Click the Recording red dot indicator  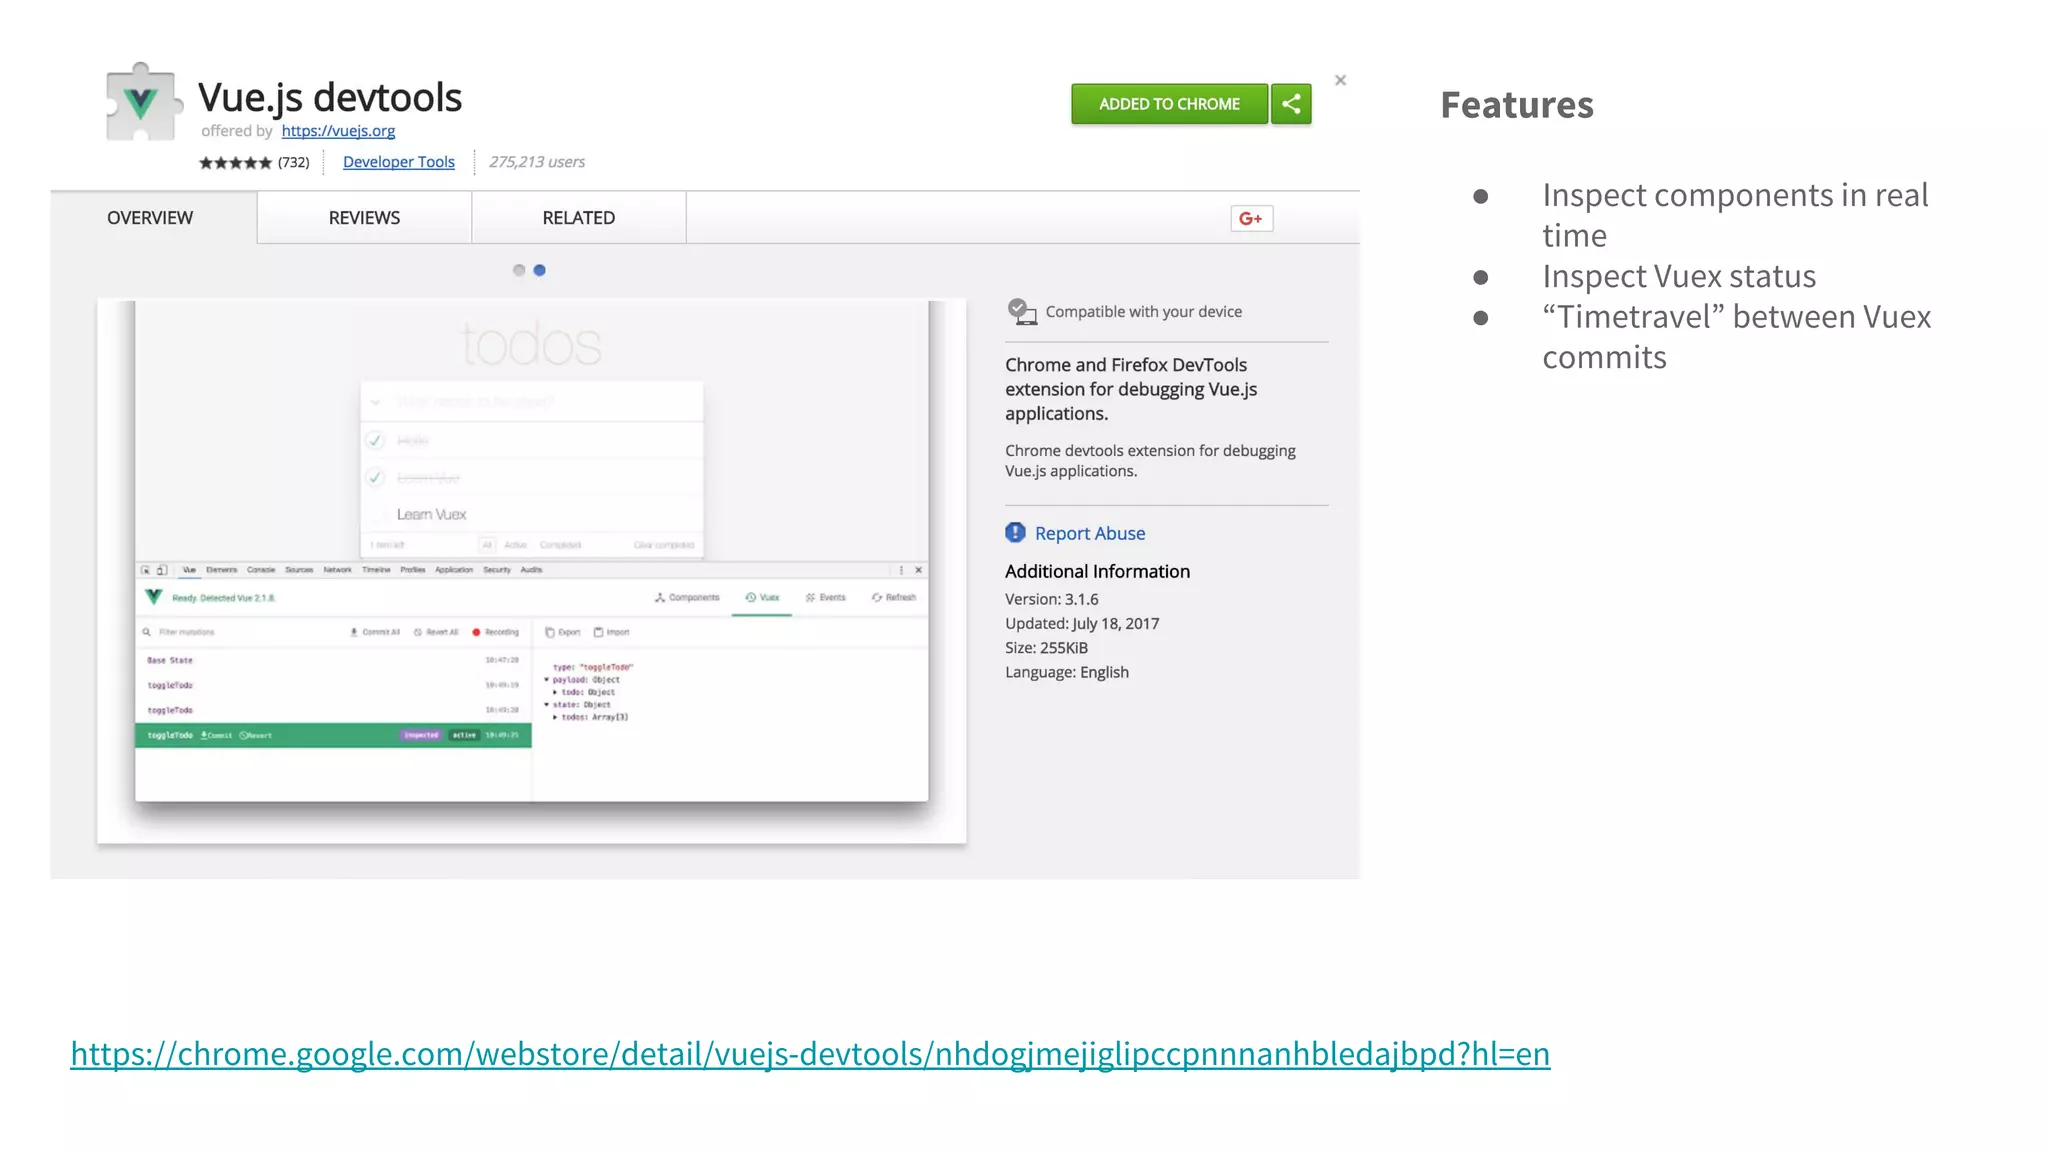coord(477,632)
